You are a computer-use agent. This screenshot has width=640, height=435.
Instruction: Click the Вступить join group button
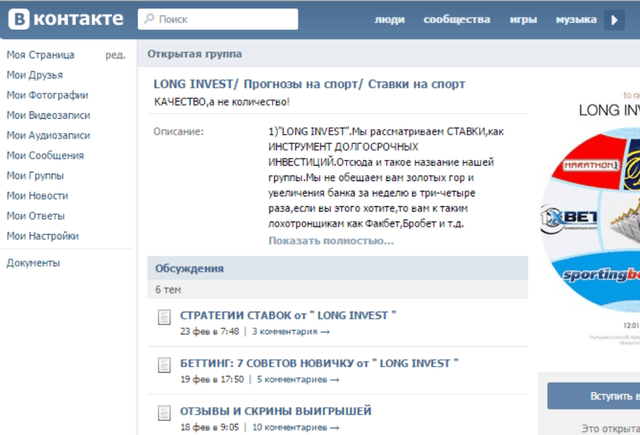click(x=593, y=396)
